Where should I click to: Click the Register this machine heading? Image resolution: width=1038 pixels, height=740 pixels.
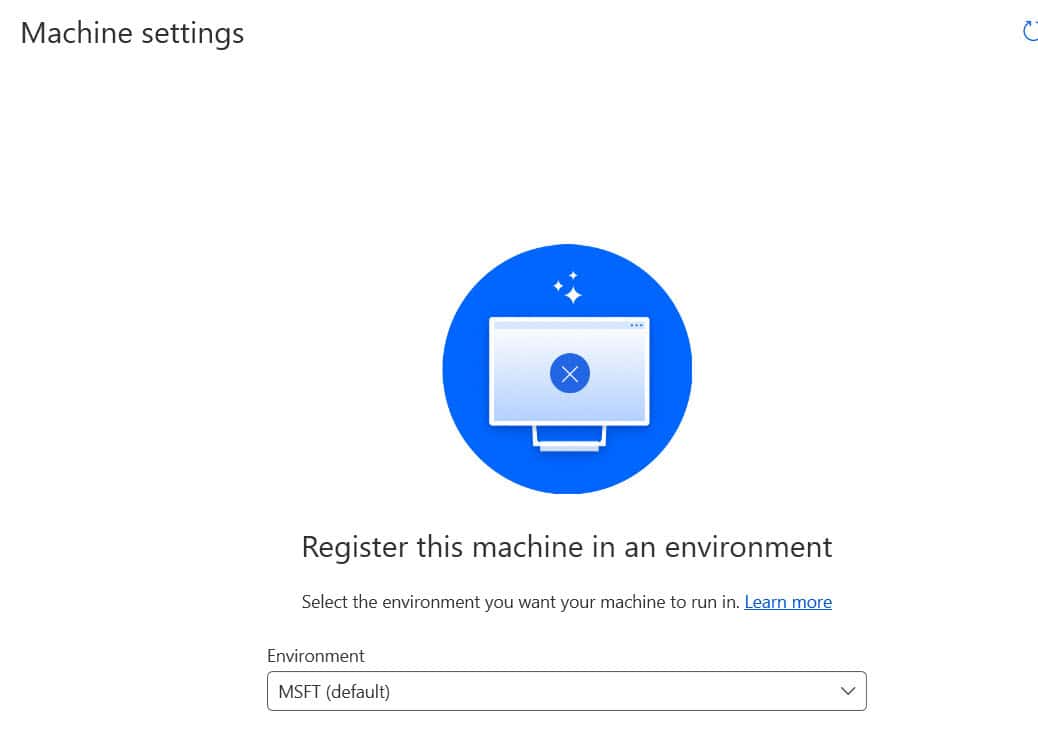click(566, 547)
